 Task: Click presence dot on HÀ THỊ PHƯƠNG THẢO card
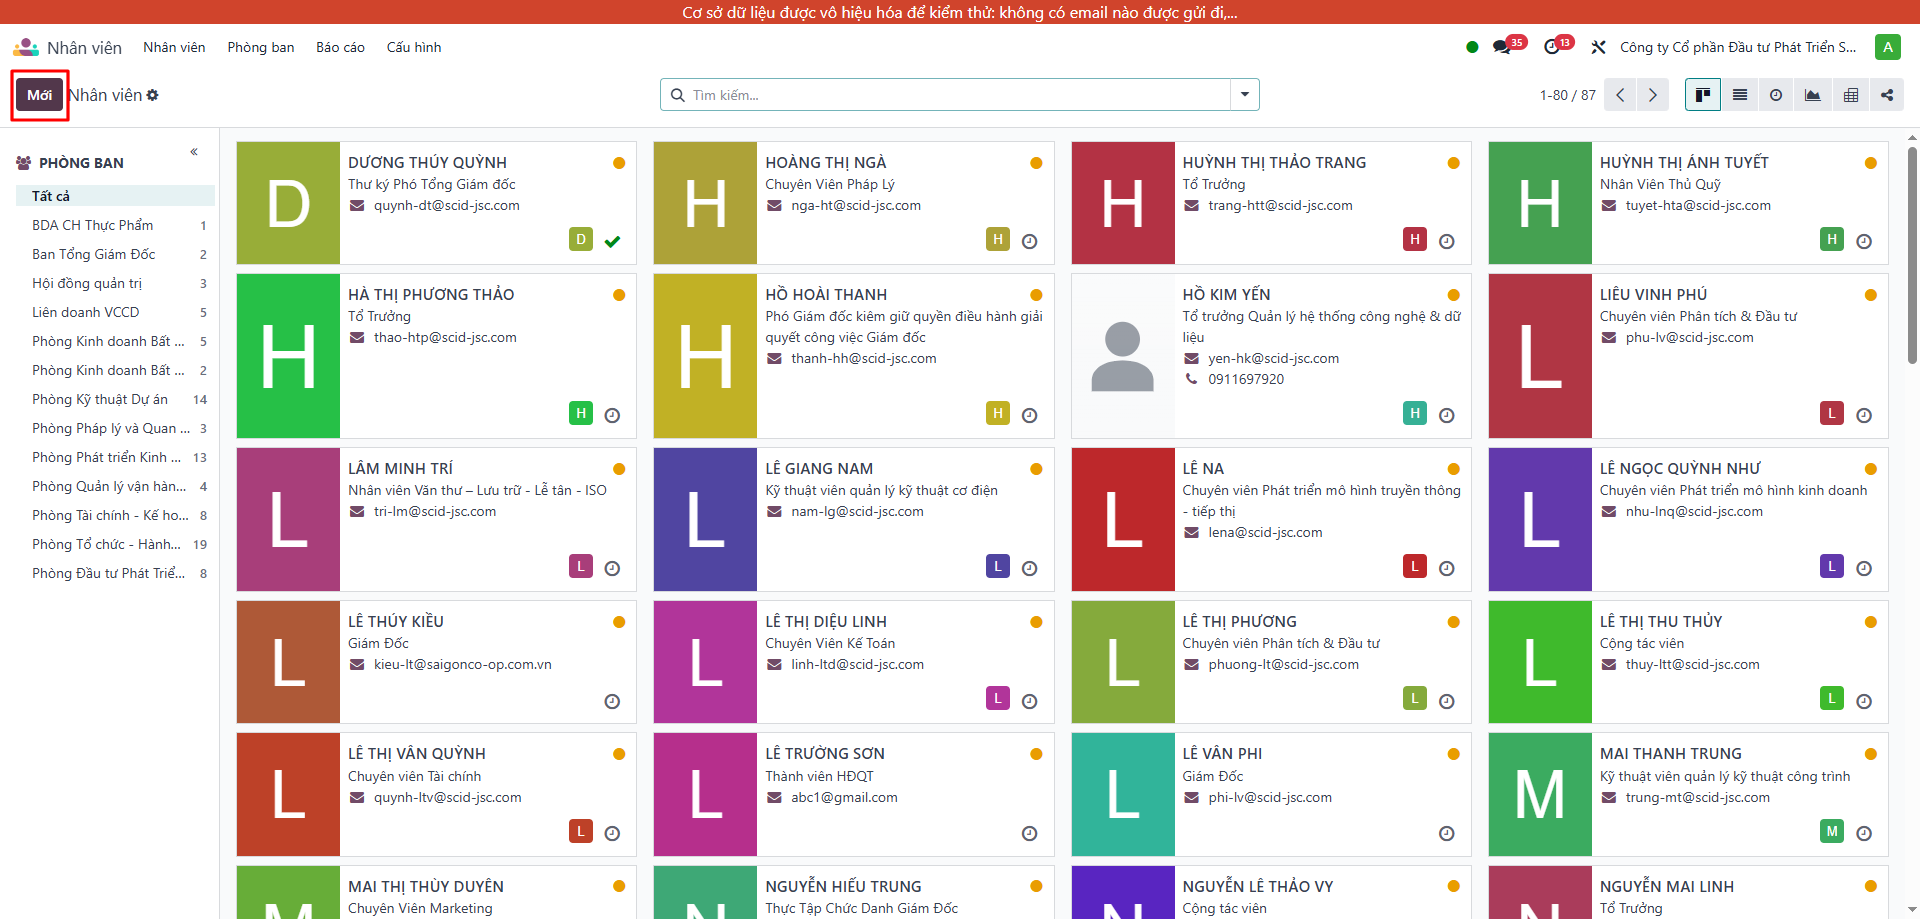(x=619, y=295)
